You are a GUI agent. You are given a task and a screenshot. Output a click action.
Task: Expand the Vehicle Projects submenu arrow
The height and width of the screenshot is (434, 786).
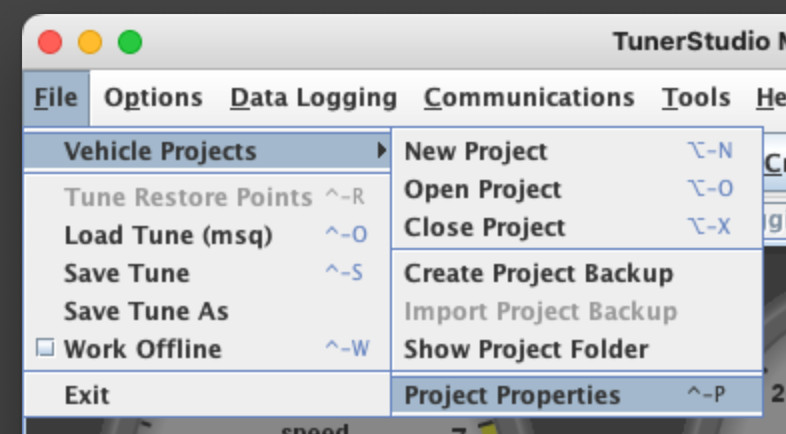coord(381,152)
